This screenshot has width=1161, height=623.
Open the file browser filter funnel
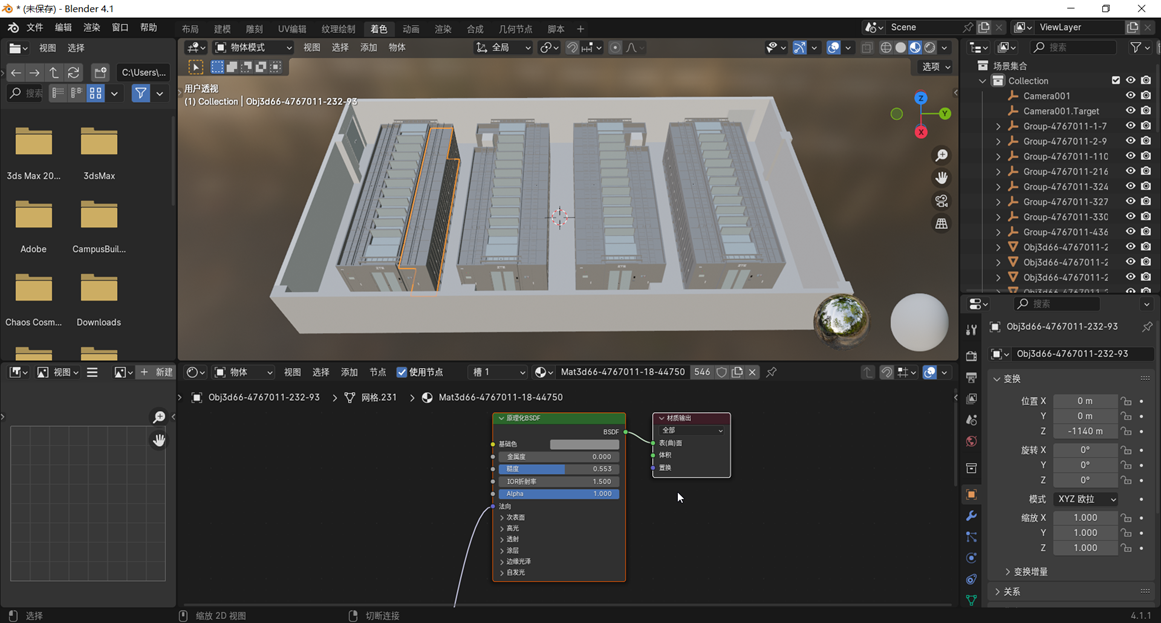click(x=140, y=93)
